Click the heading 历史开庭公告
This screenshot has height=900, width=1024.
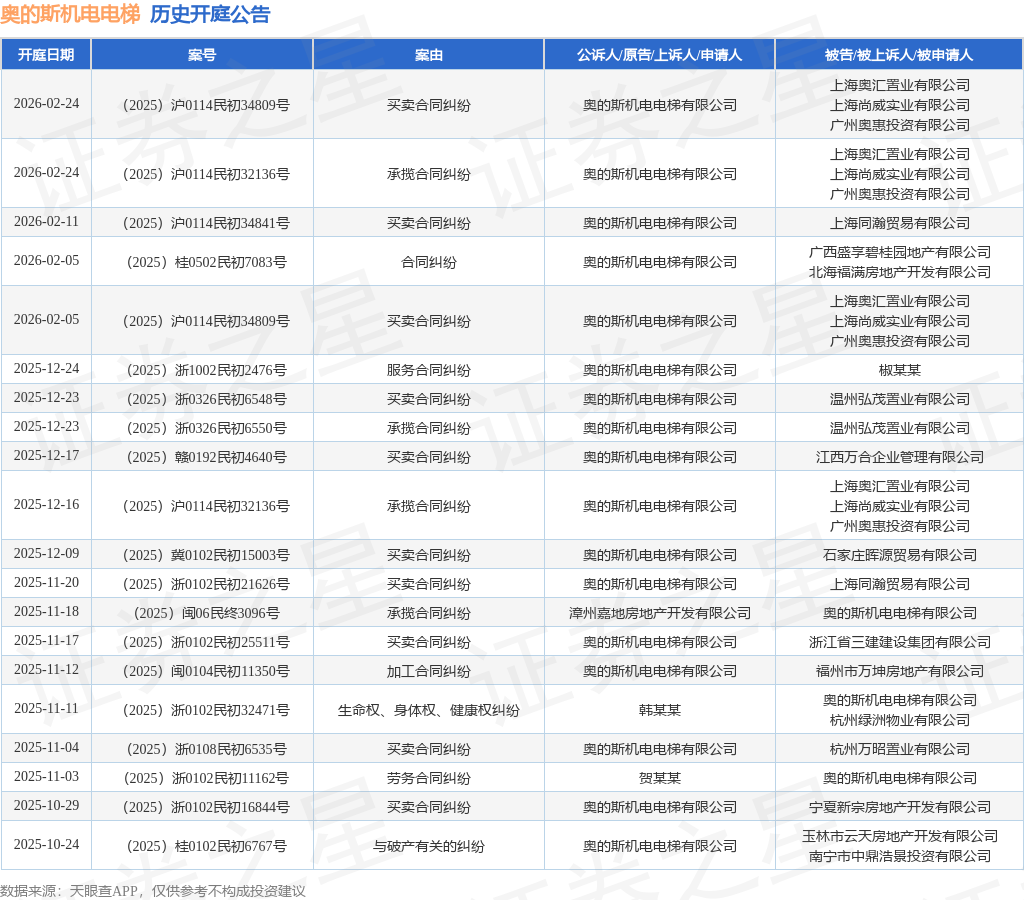tap(210, 14)
